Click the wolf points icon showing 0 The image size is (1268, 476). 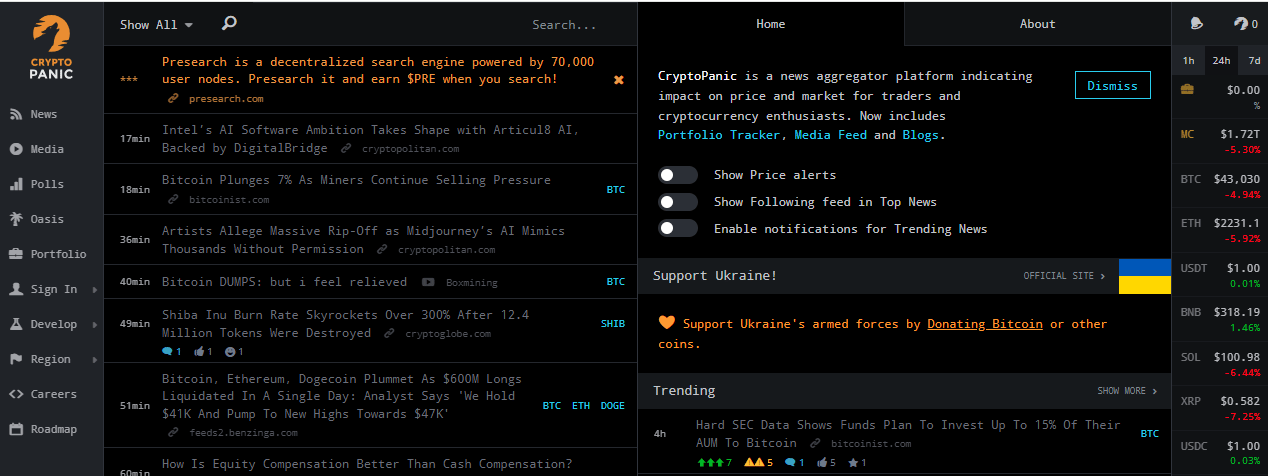1245,24
